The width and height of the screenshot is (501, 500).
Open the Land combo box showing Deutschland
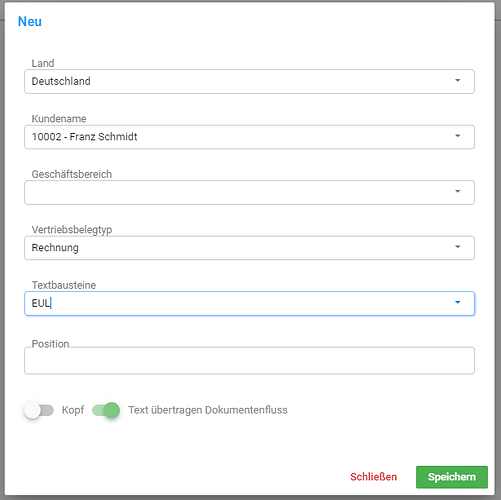(249, 81)
